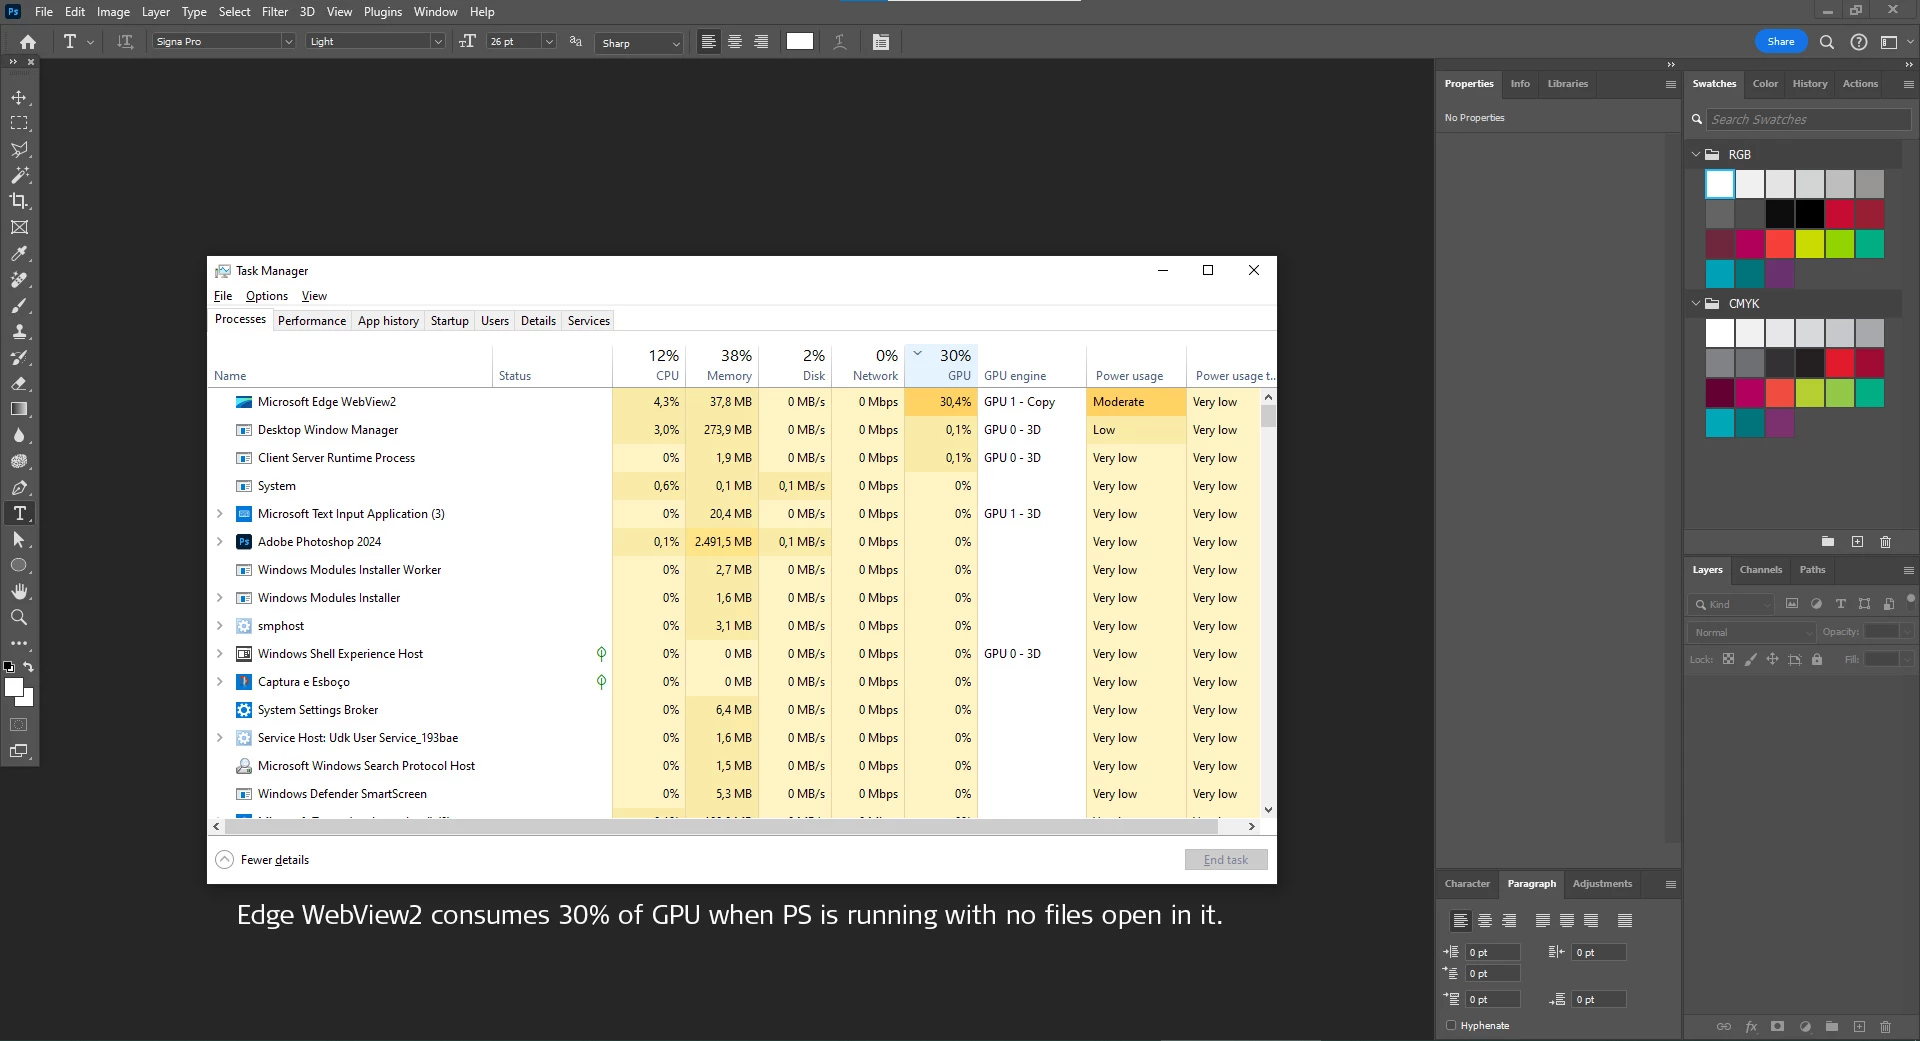
Task: Sort processes by Name column header
Action: click(x=350, y=365)
